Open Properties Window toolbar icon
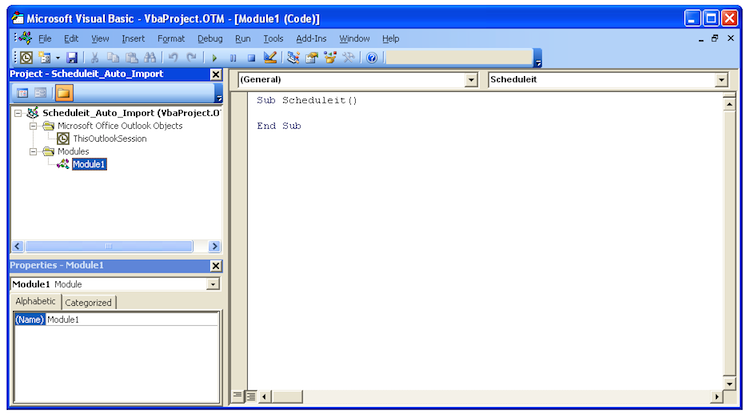 [311, 58]
